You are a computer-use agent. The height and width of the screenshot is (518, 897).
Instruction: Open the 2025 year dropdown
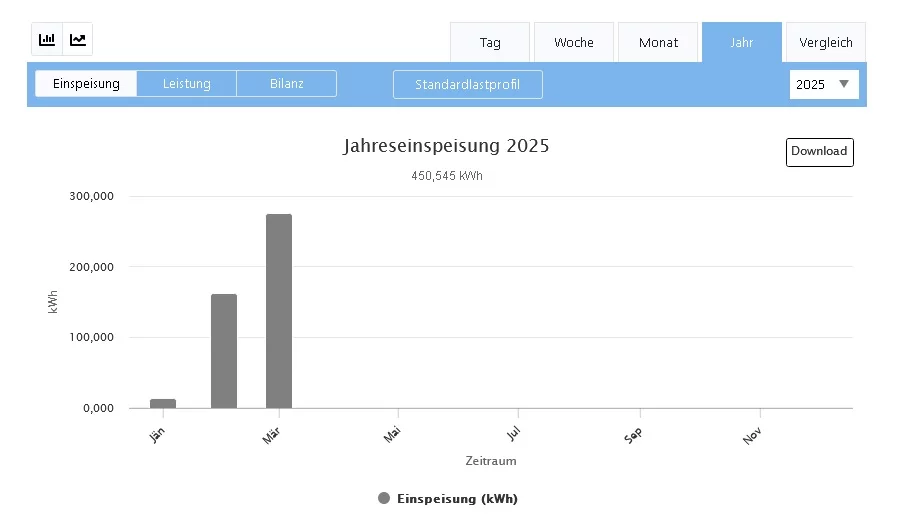823,84
